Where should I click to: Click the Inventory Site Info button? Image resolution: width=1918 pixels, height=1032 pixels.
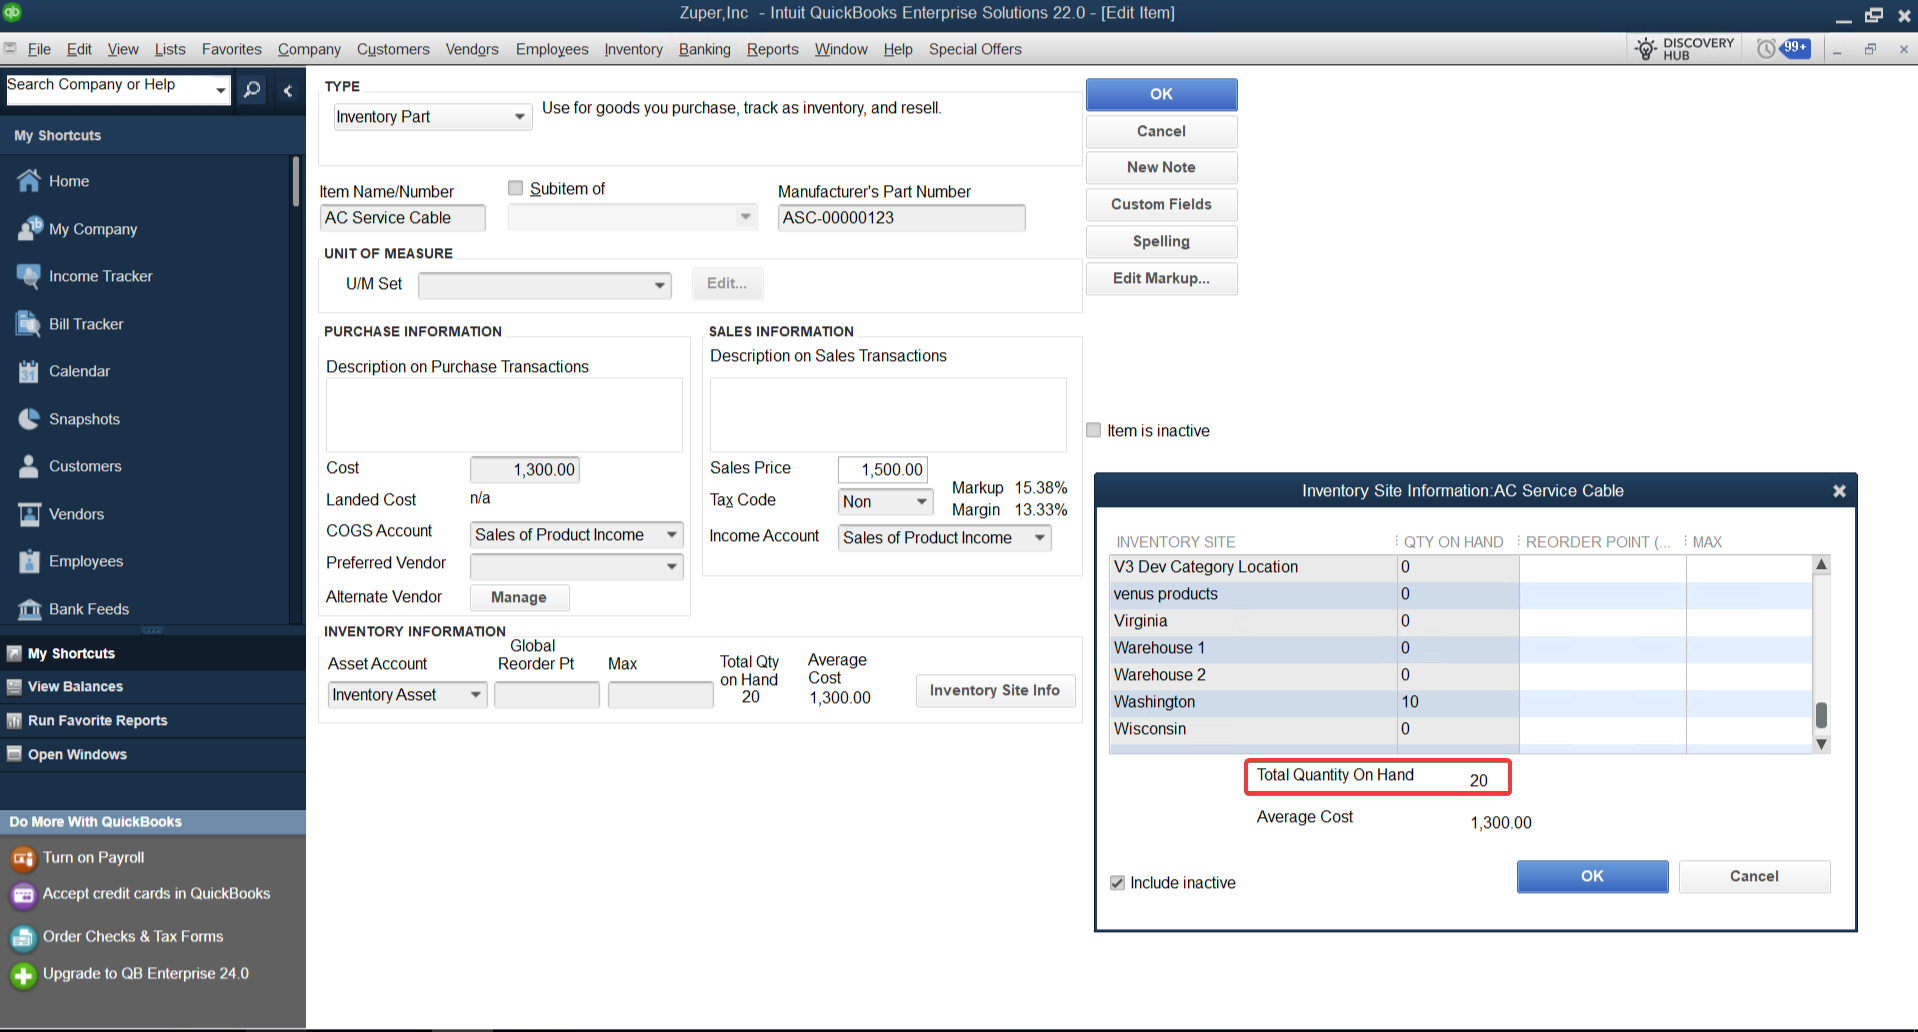tap(995, 690)
